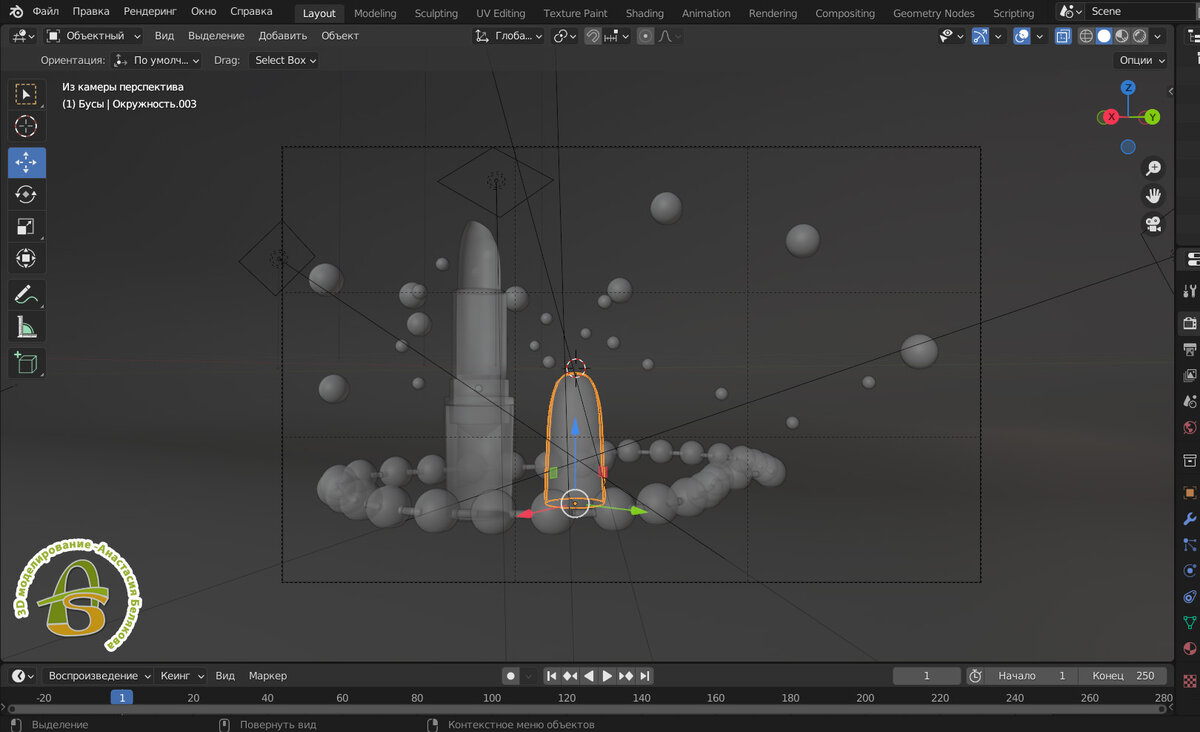Open the Файл menu
The image size is (1200, 732).
point(45,12)
